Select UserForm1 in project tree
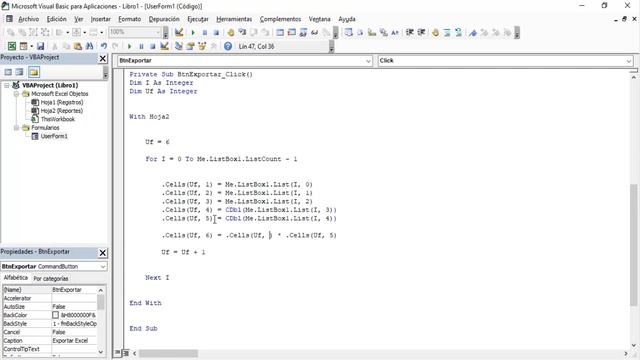The height and width of the screenshot is (360, 640). [54, 136]
